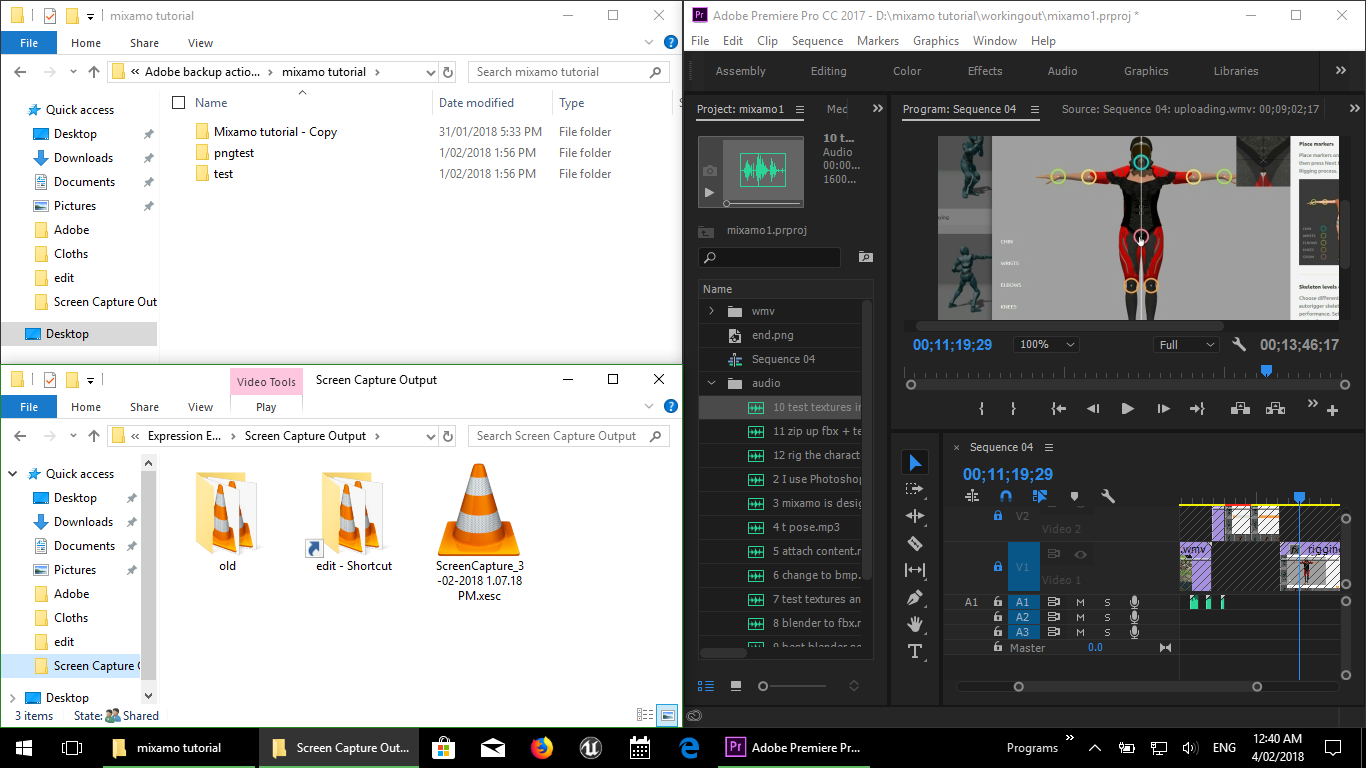
Task: Click Project panel thumbnail size slider
Action: coord(763,686)
